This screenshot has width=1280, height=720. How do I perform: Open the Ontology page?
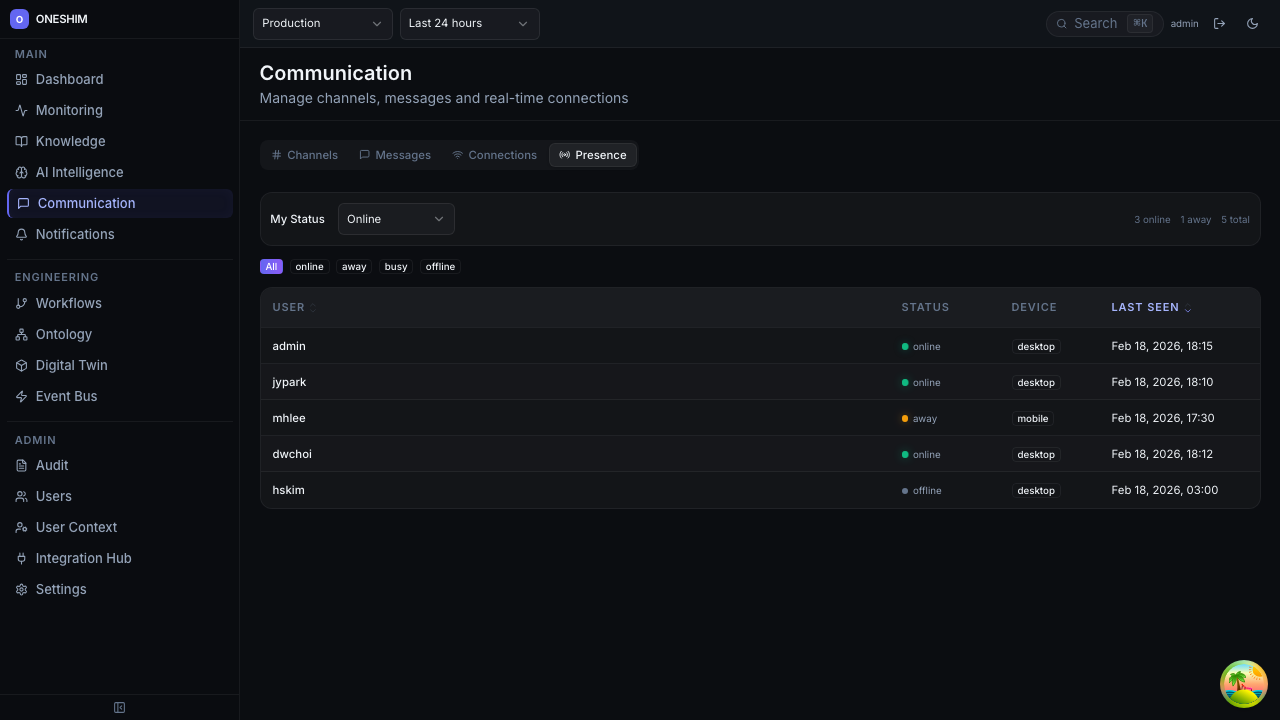[x=63, y=334]
